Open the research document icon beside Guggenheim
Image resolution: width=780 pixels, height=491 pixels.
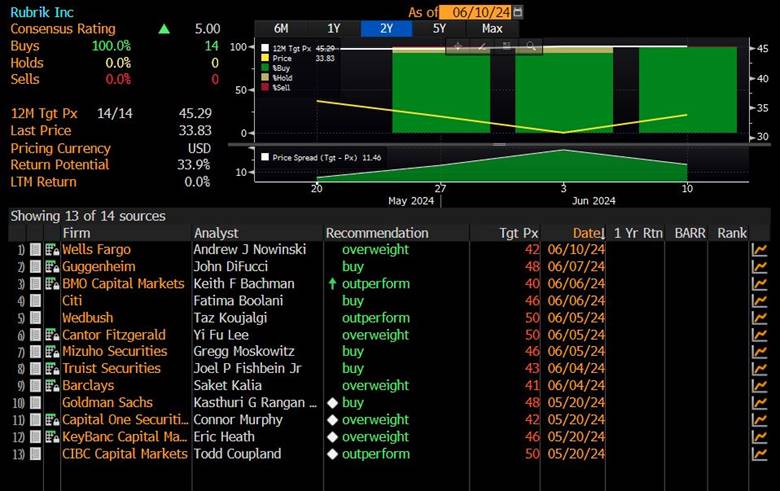pos(52,267)
